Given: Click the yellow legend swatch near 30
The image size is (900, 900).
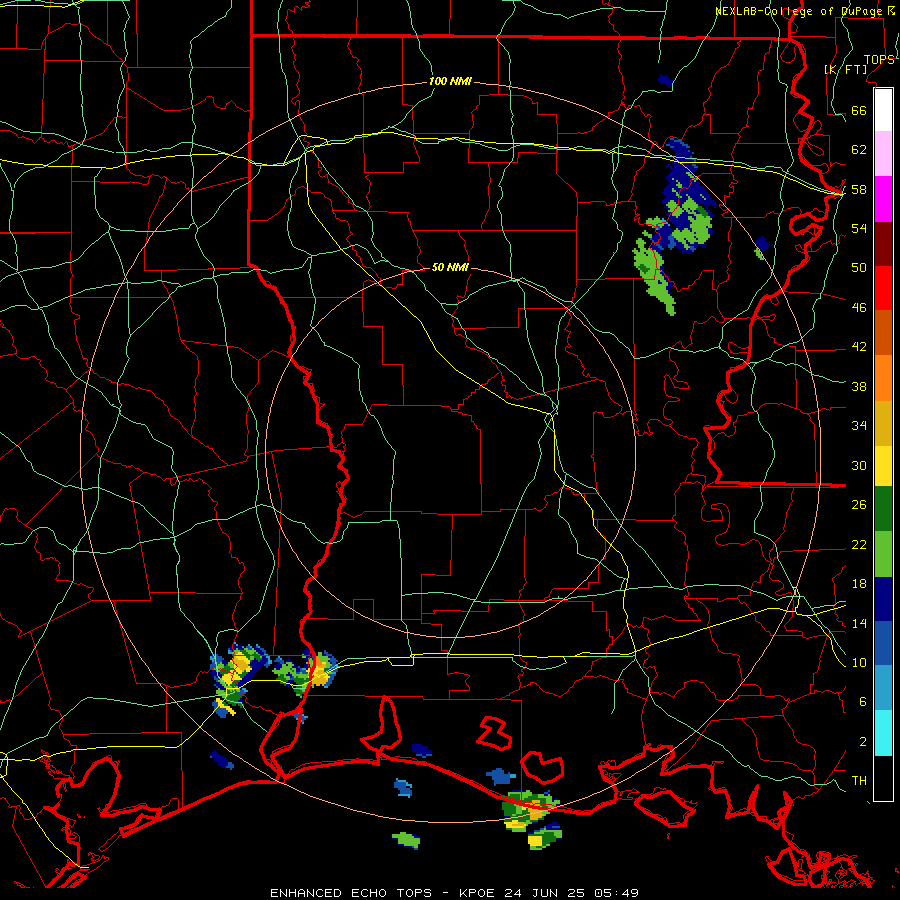Looking at the screenshot, I should pyautogui.click(x=883, y=465).
